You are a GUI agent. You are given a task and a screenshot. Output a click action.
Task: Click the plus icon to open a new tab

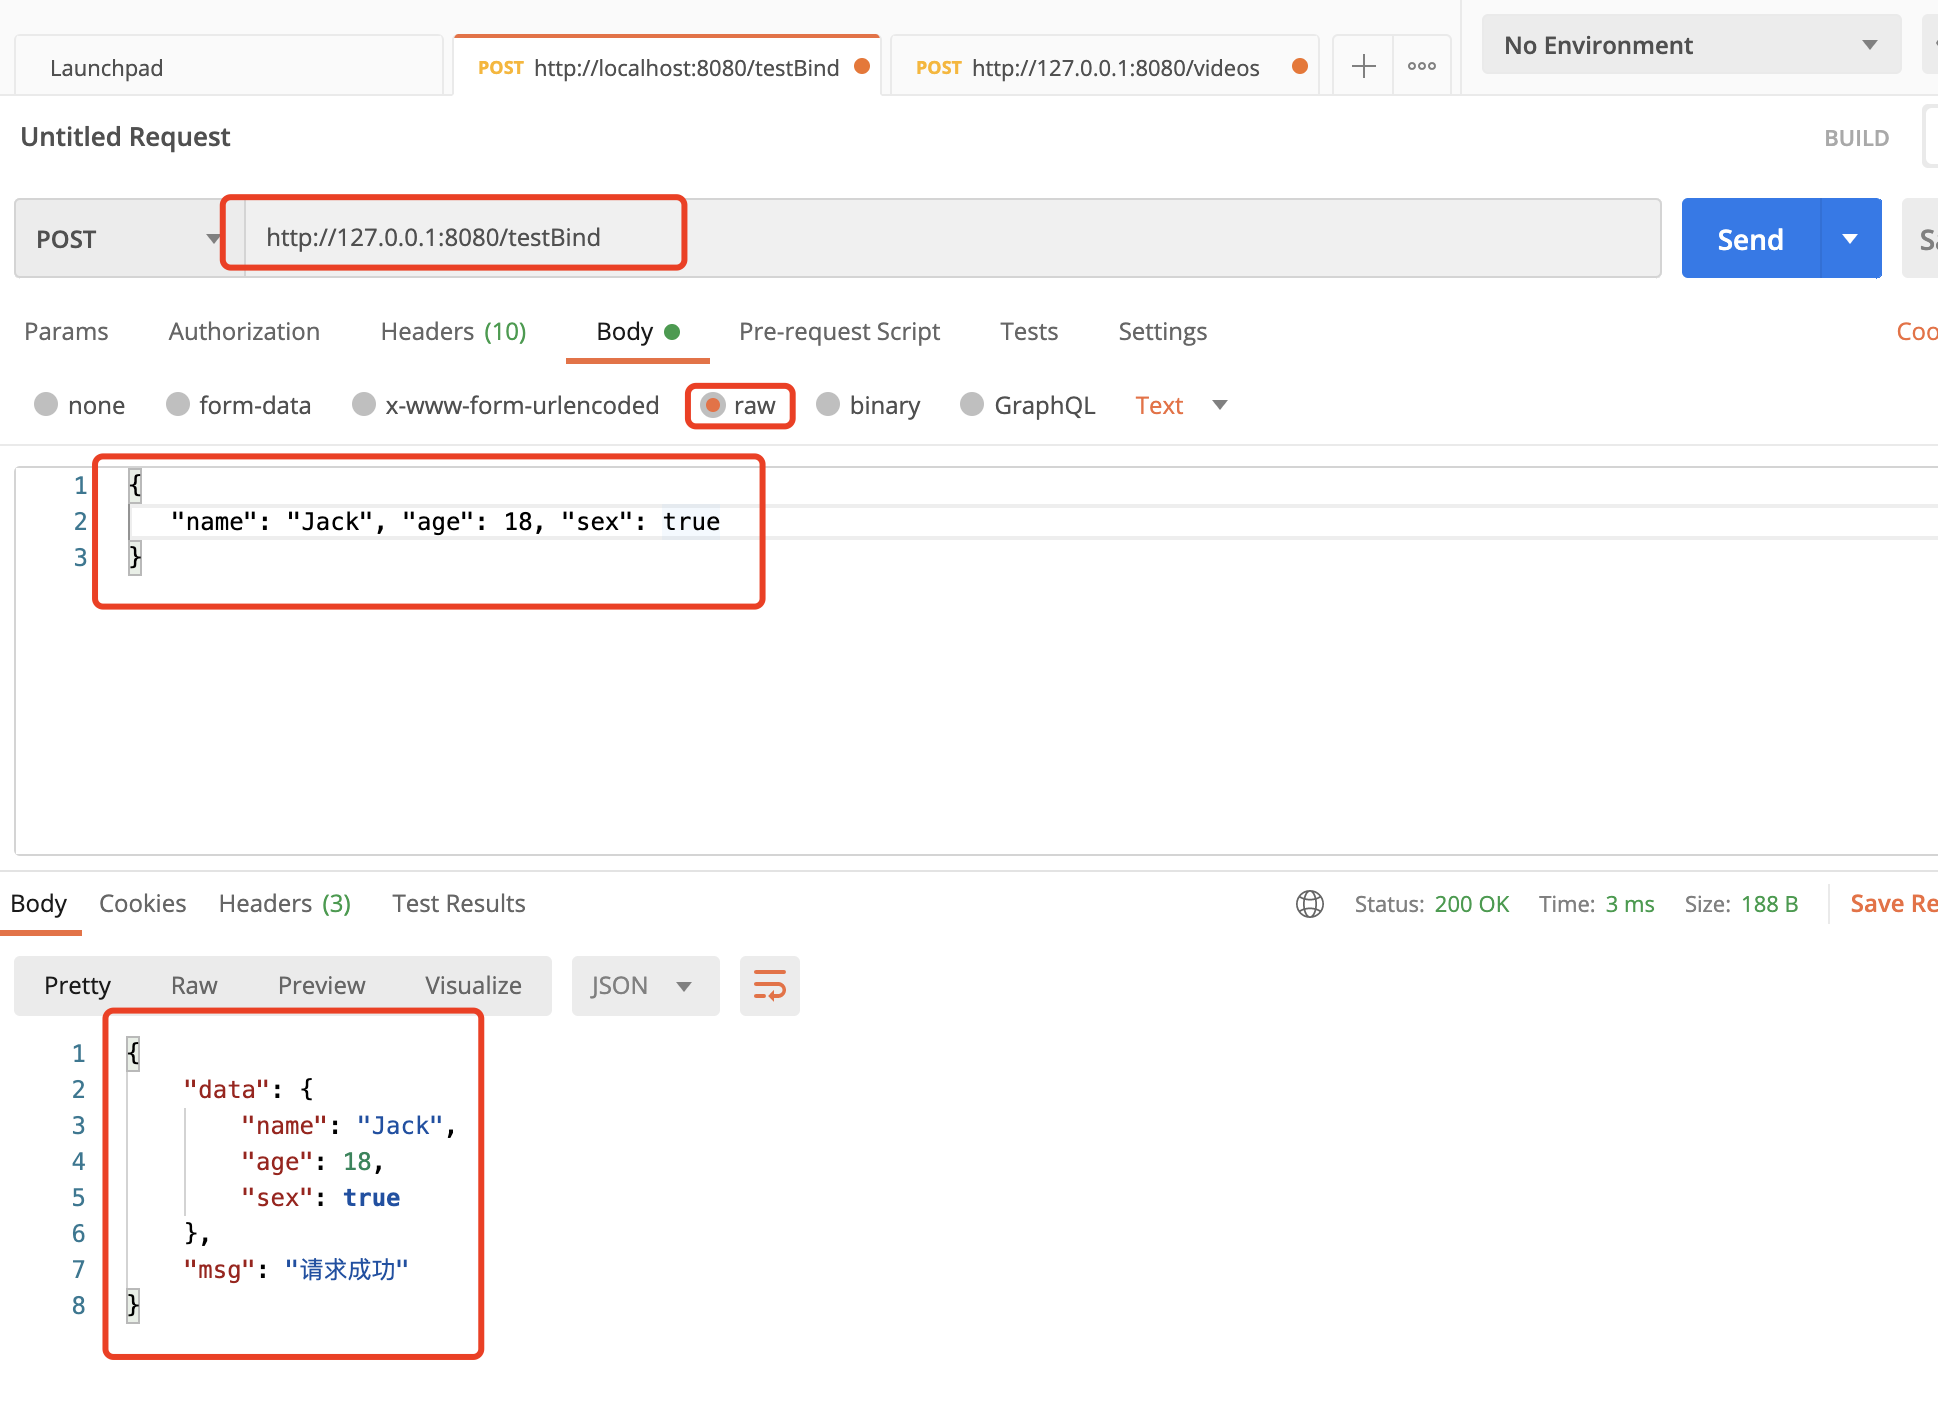coord(1363,67)
